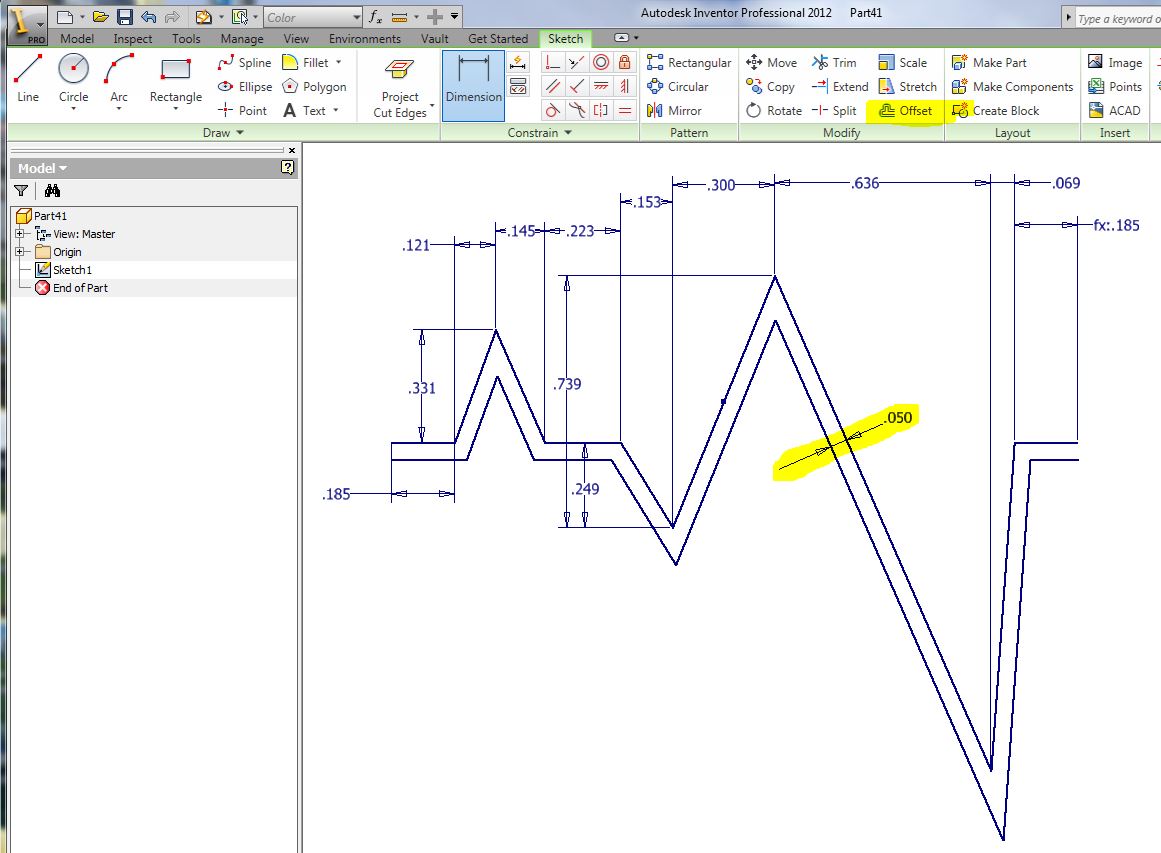
Task: Click the Automatic Dimensions icon
Action: 518,63
